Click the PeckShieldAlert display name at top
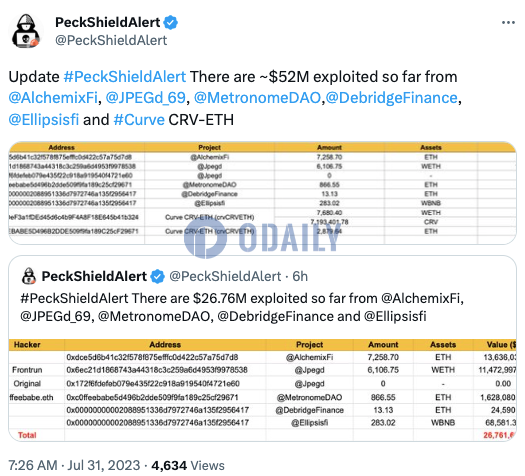Screen dimensions: 525x476 point(108,22)
